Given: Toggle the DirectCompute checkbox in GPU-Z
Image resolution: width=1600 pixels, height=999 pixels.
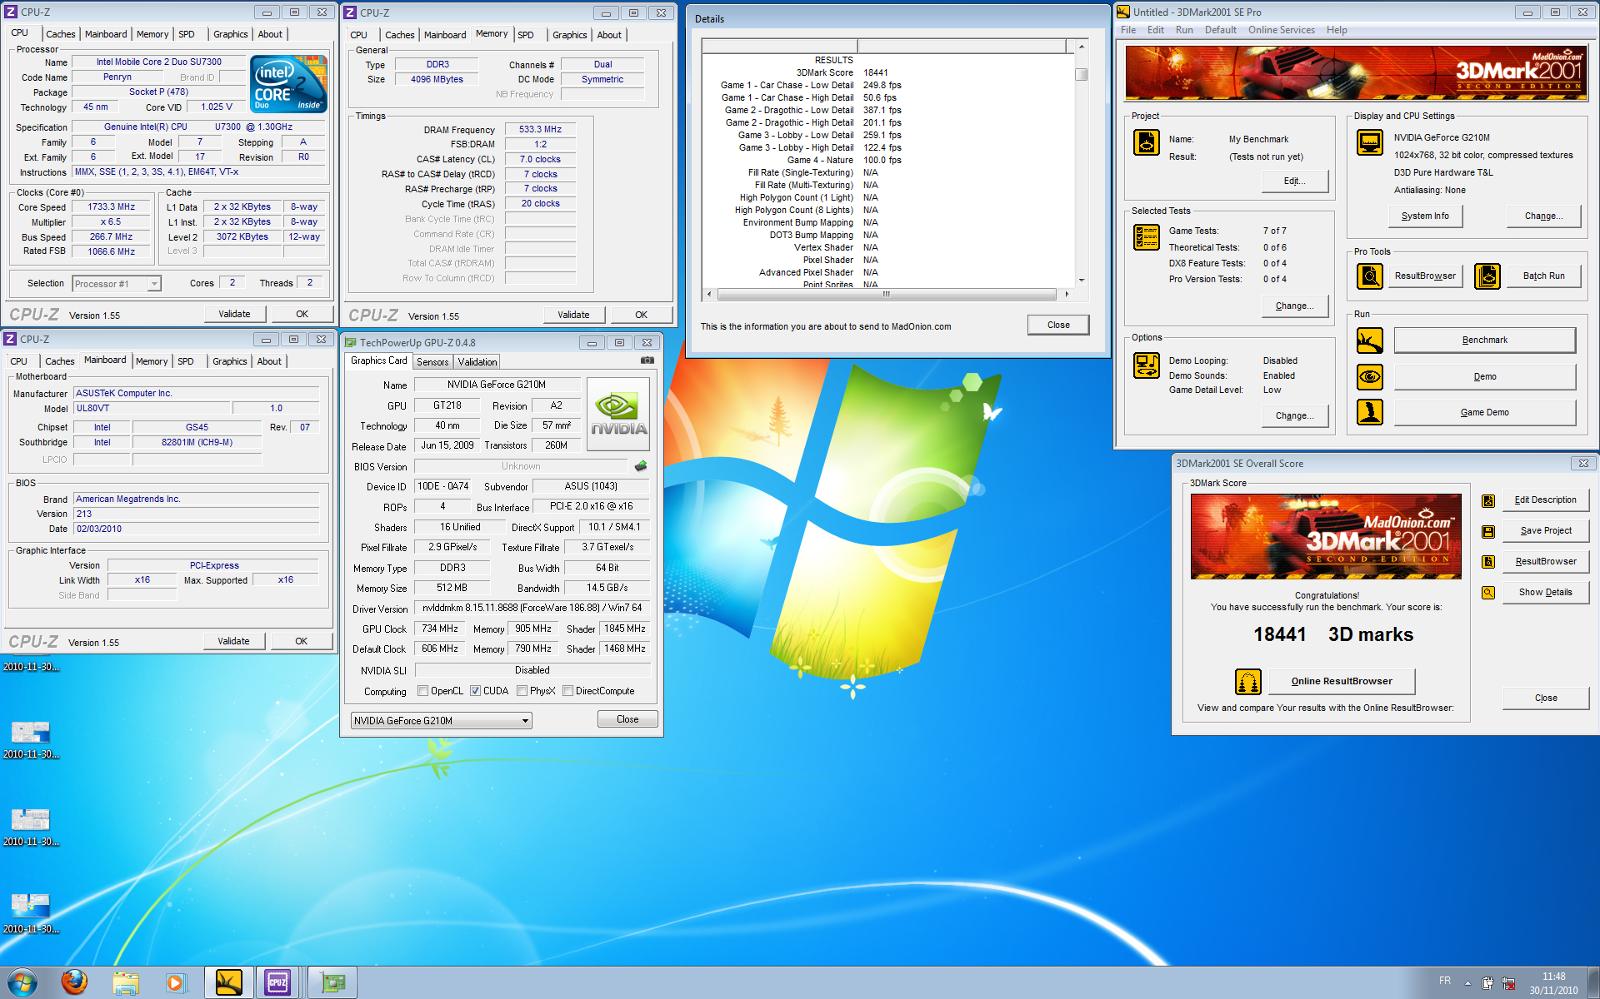Looking at the screenshot, I should pos(568,691).
